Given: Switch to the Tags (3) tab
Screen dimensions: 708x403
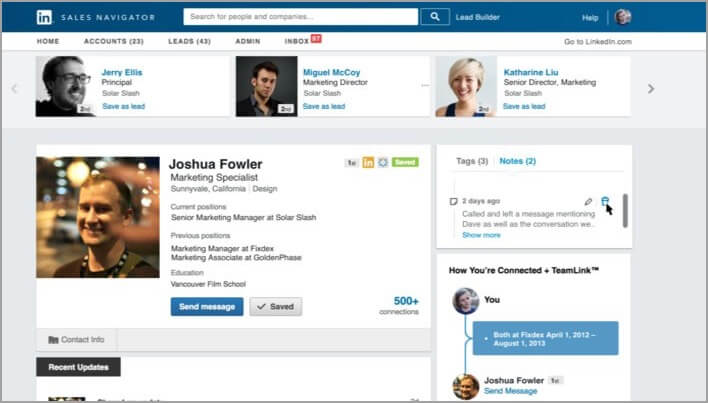Looking at the screenshot, I should (471, 161).
